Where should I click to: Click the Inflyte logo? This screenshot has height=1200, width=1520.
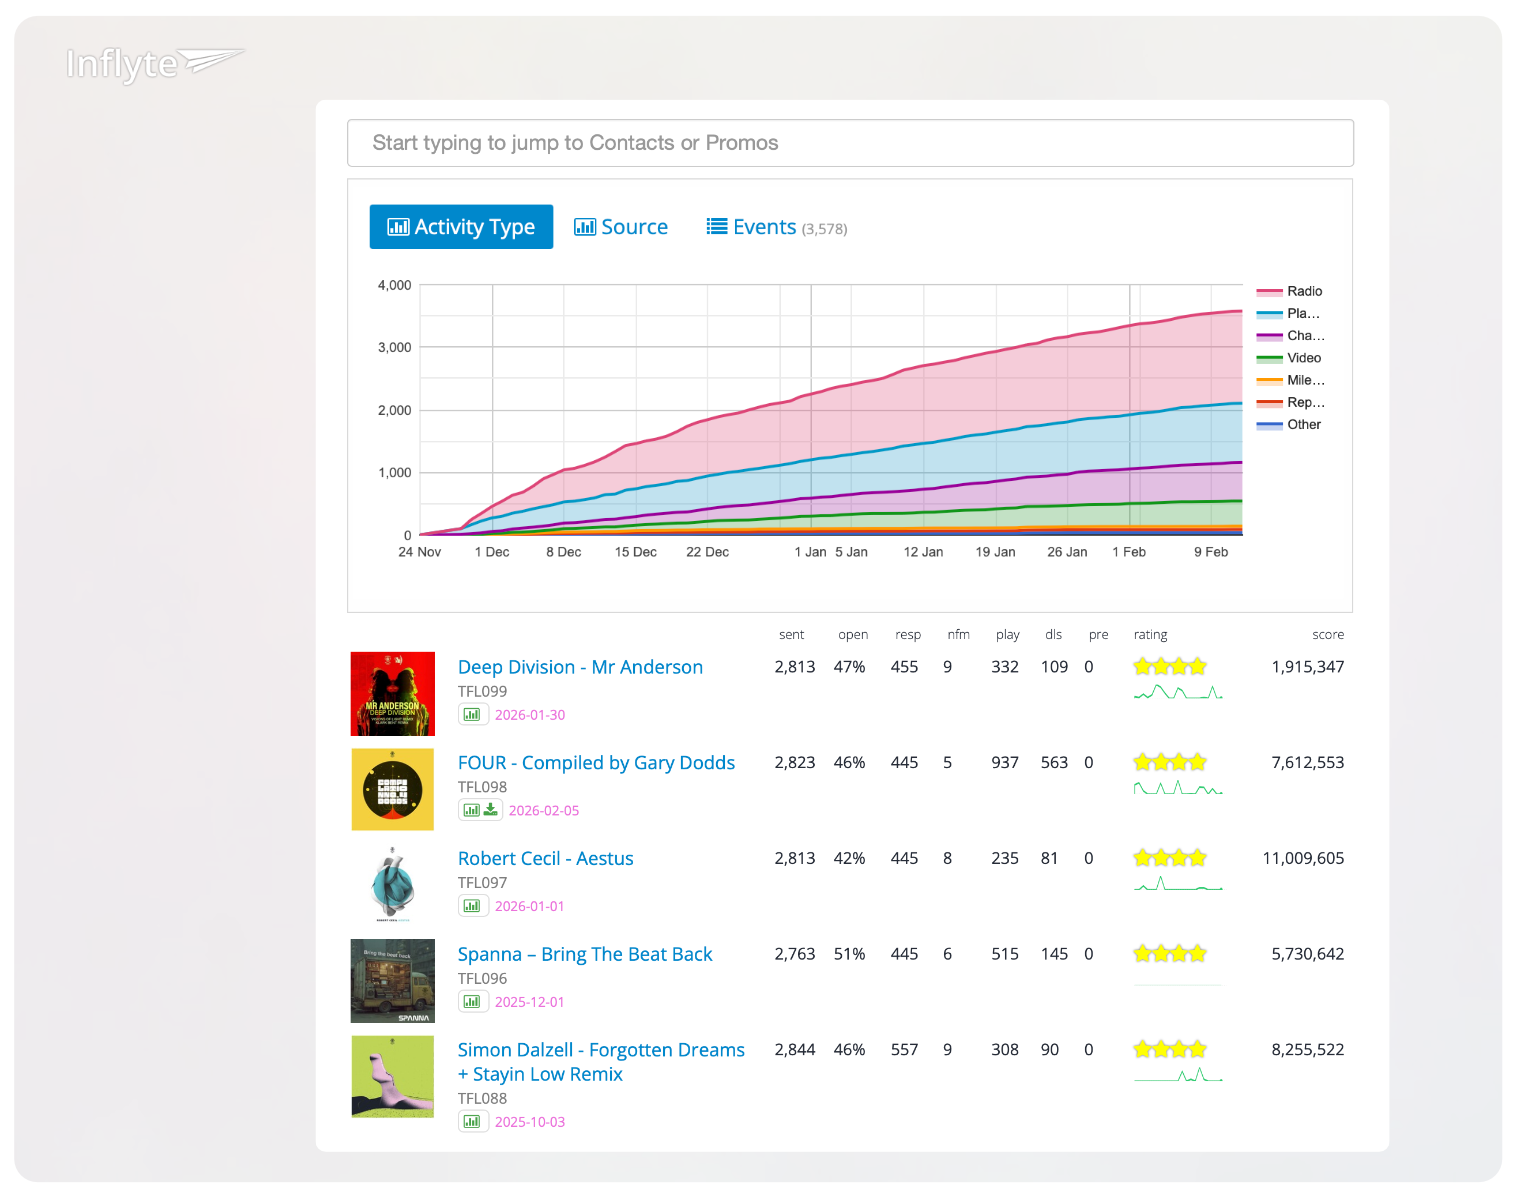[154, 64]
